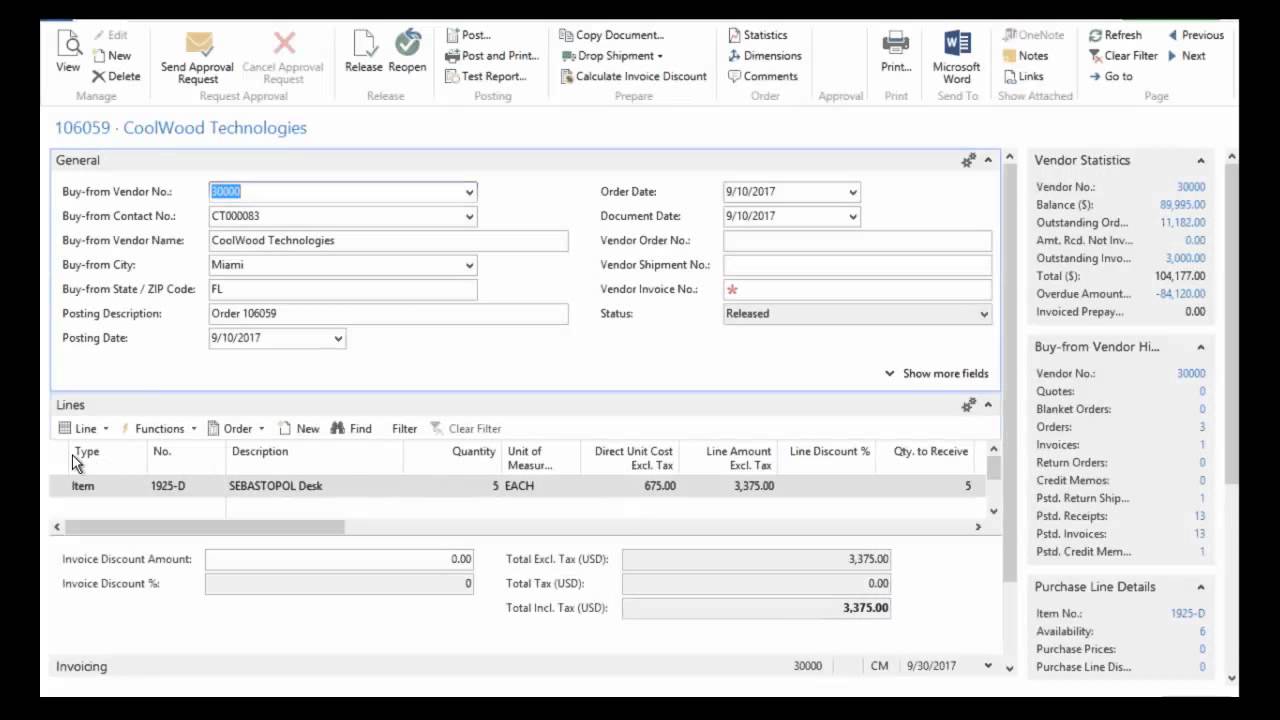The height and width of the screenshot is (720, 1280).
Task: Open Availability value 6 link
Action: pos(1202,631)
